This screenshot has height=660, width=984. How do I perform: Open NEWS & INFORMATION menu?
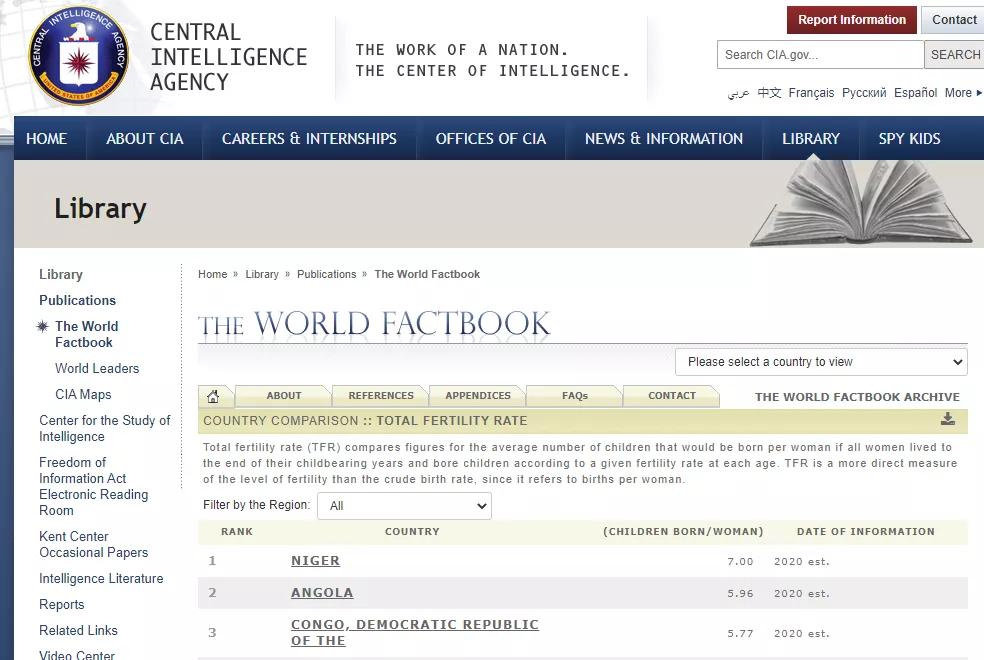[664, 139]
